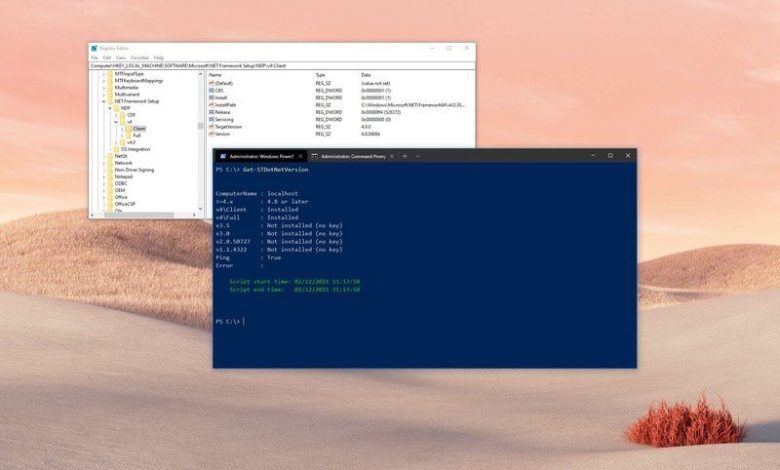Select the TargetVersion string value icon
Image resolution: width=780 pixels, height=470 pixels.
211,127
